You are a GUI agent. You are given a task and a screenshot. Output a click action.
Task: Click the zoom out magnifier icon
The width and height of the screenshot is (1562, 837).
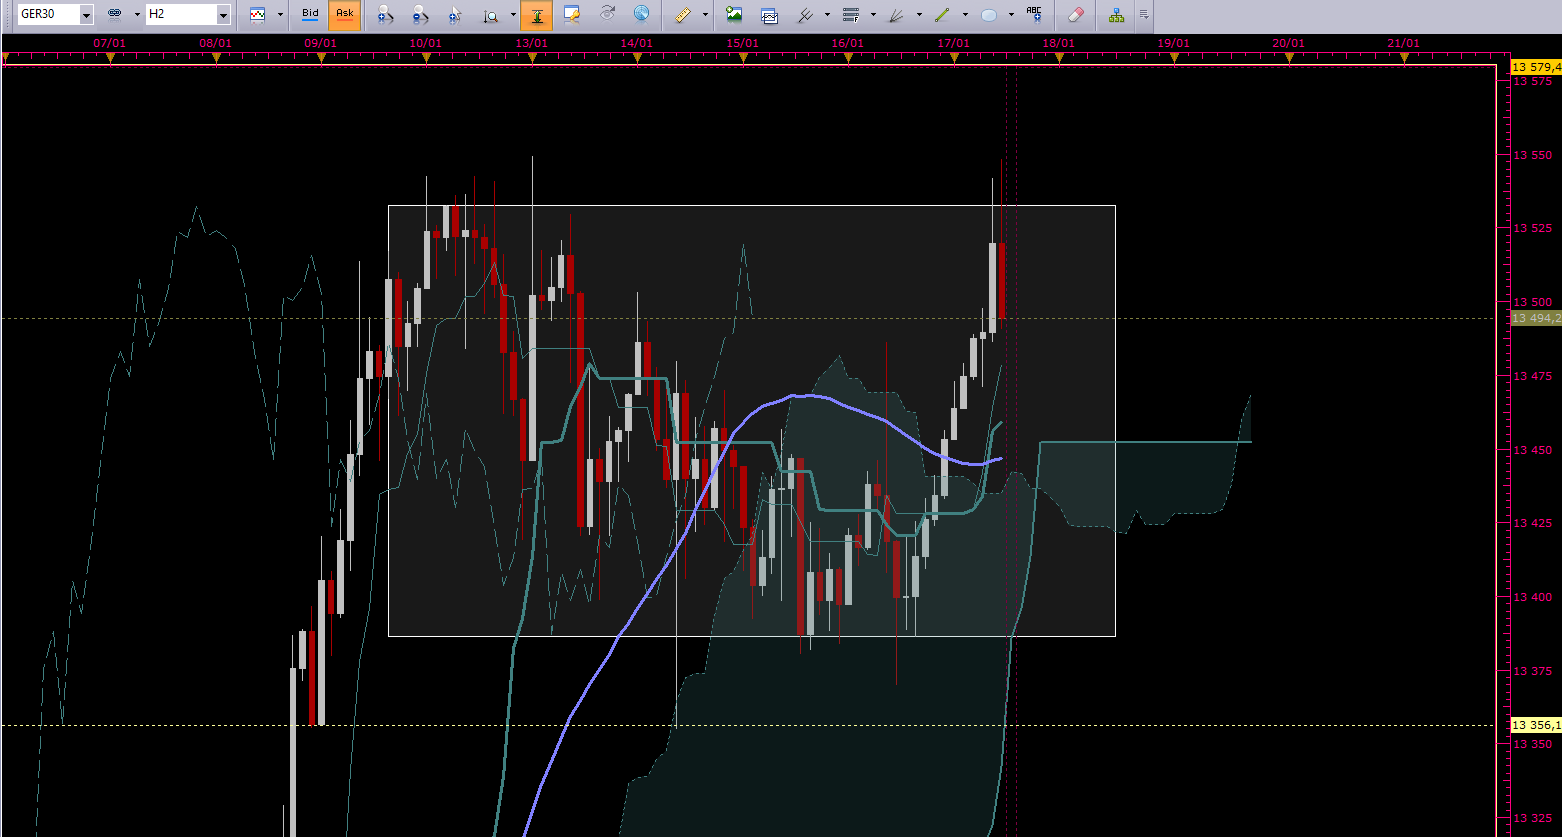420,15
